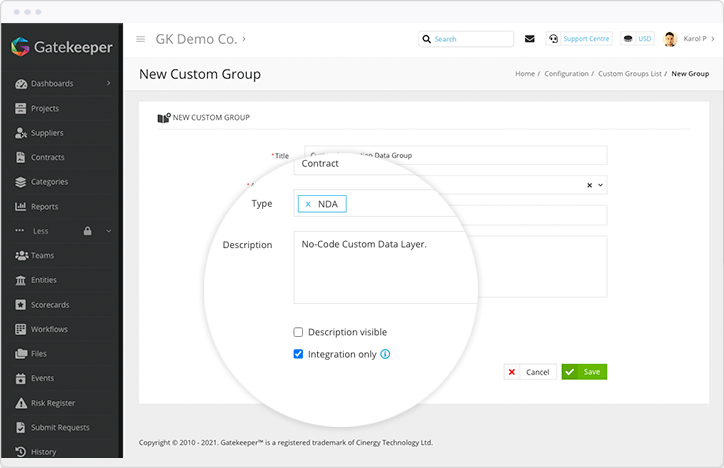The width and height of the screenshot is (724, 468).
Task: Open the Teams sidebar icon
Action: pyautogui.click(x=21, y=255)
